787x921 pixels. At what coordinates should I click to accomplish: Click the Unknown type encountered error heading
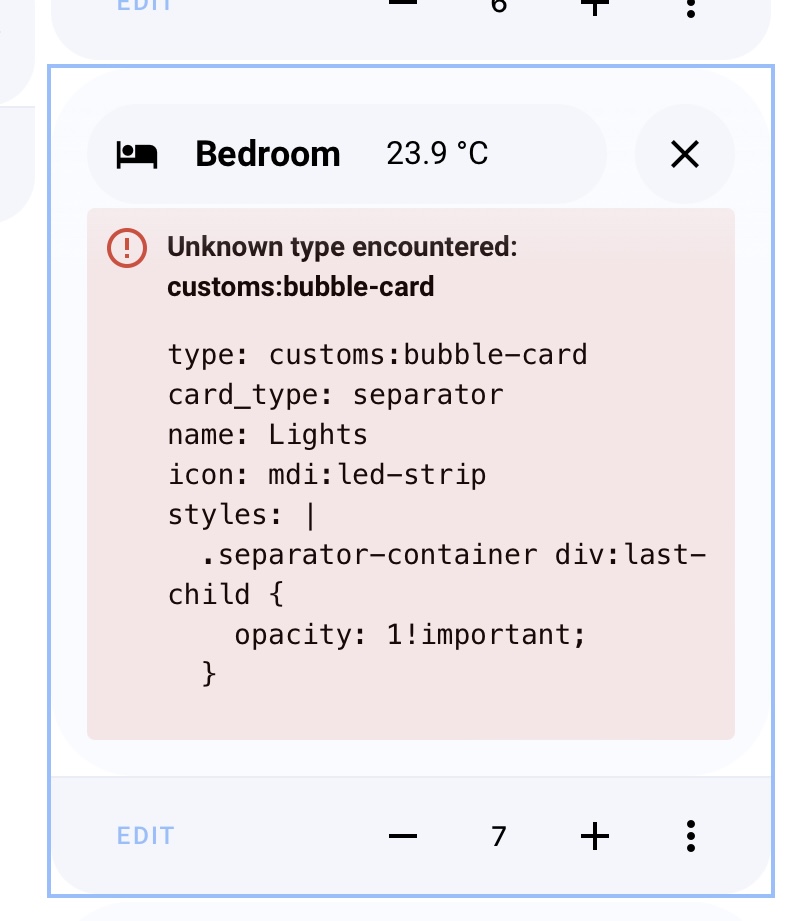[342, 247]
